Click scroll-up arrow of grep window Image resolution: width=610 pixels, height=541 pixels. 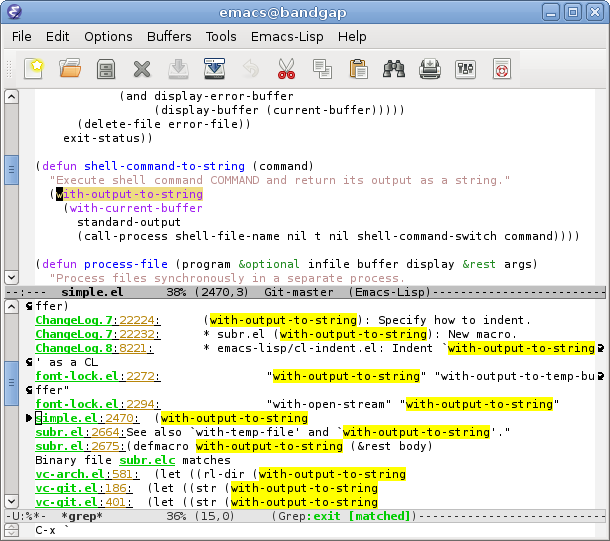pyautogui.click(x=11, y=307)
